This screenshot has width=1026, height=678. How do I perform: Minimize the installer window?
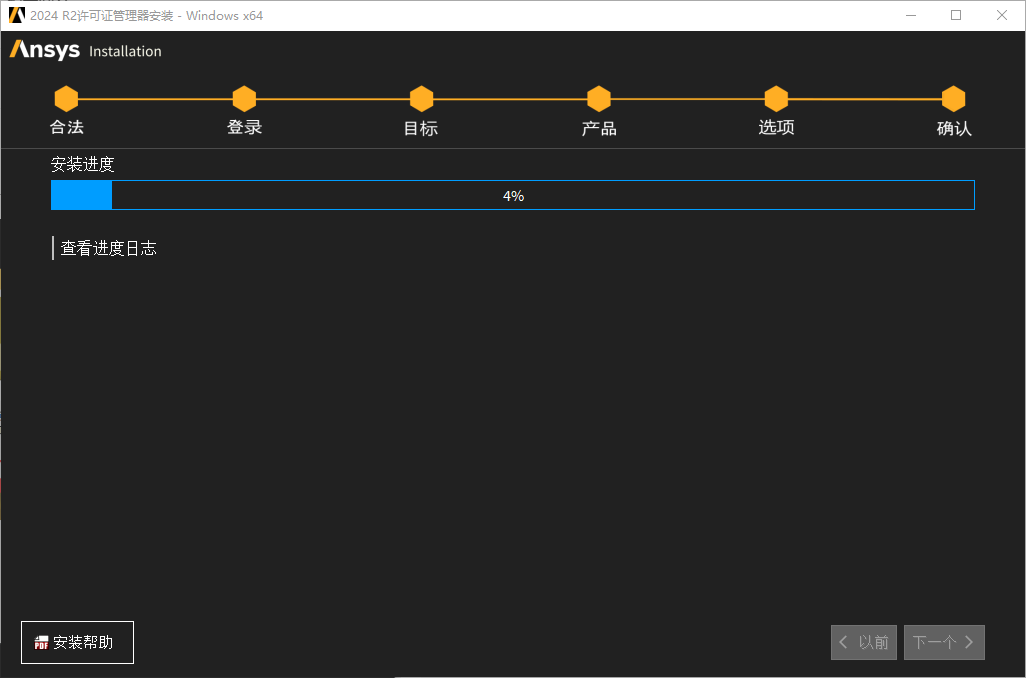(911, 15)
